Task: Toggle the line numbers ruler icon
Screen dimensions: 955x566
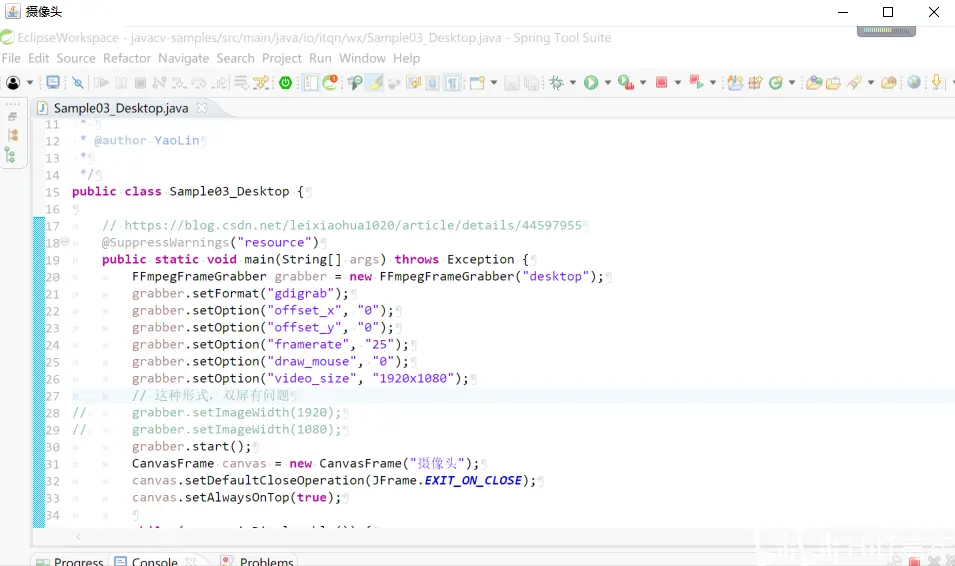Action: click(x=311, y=82)
